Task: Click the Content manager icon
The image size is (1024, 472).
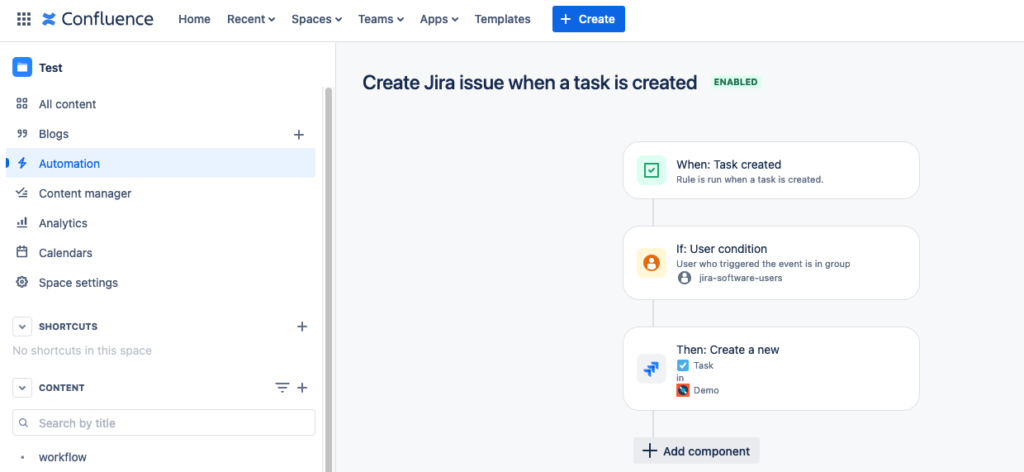Action: click(x=22, y=193)
